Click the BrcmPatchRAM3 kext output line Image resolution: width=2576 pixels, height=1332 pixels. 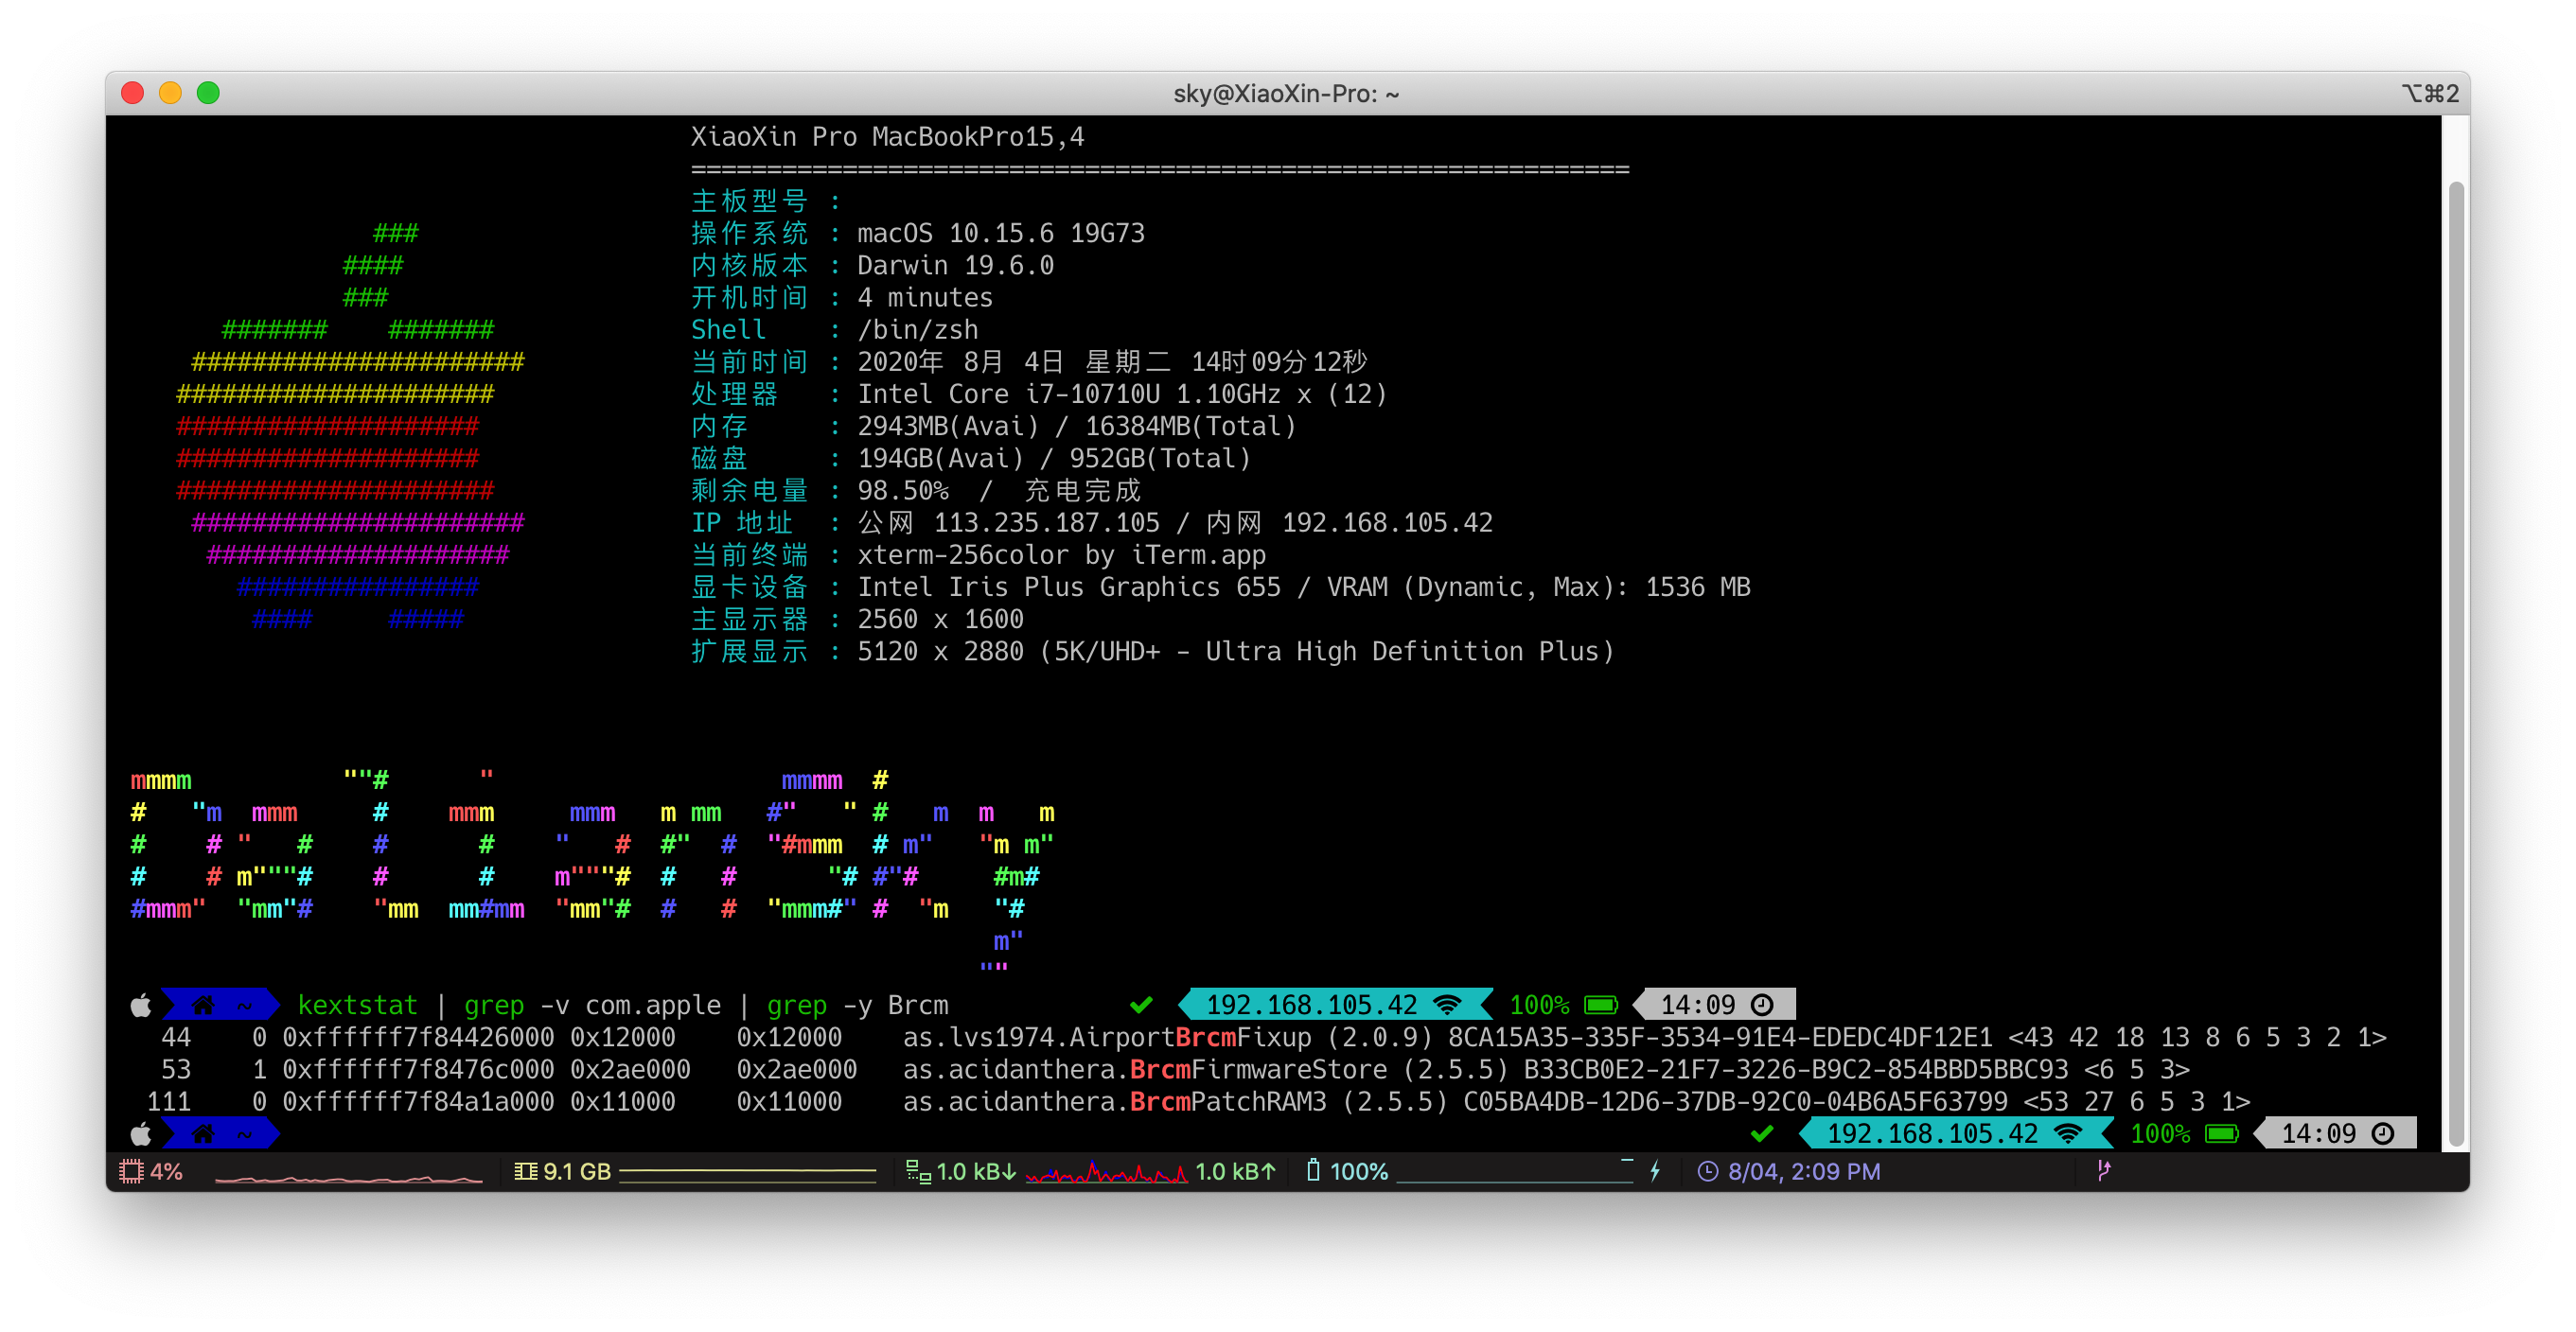click(x=1198, y=1101)
